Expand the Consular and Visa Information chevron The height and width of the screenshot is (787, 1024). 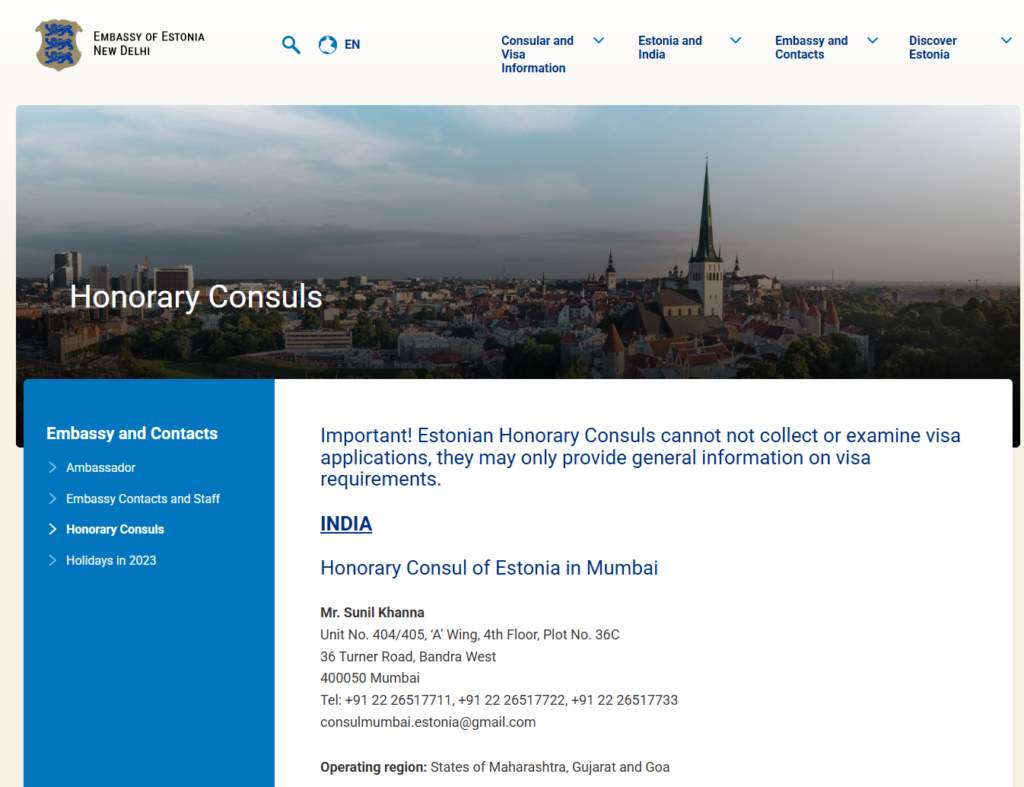tap(598, 41)
